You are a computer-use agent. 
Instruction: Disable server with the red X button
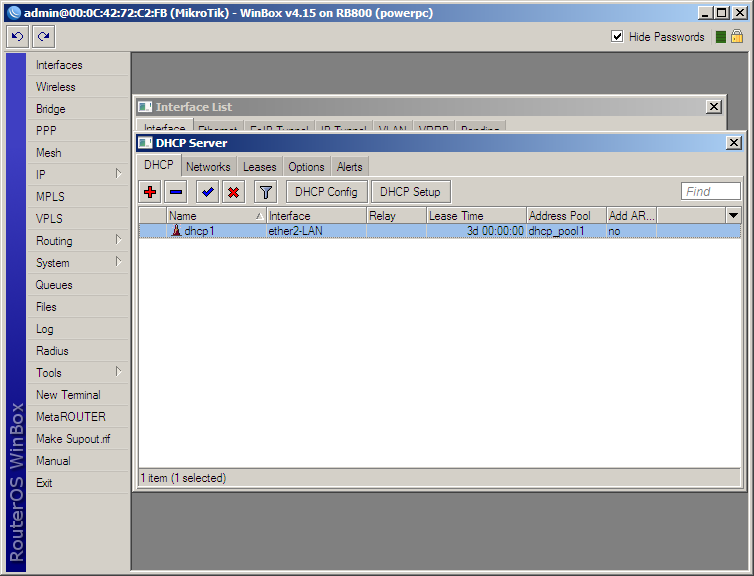[x=234, y=192]
